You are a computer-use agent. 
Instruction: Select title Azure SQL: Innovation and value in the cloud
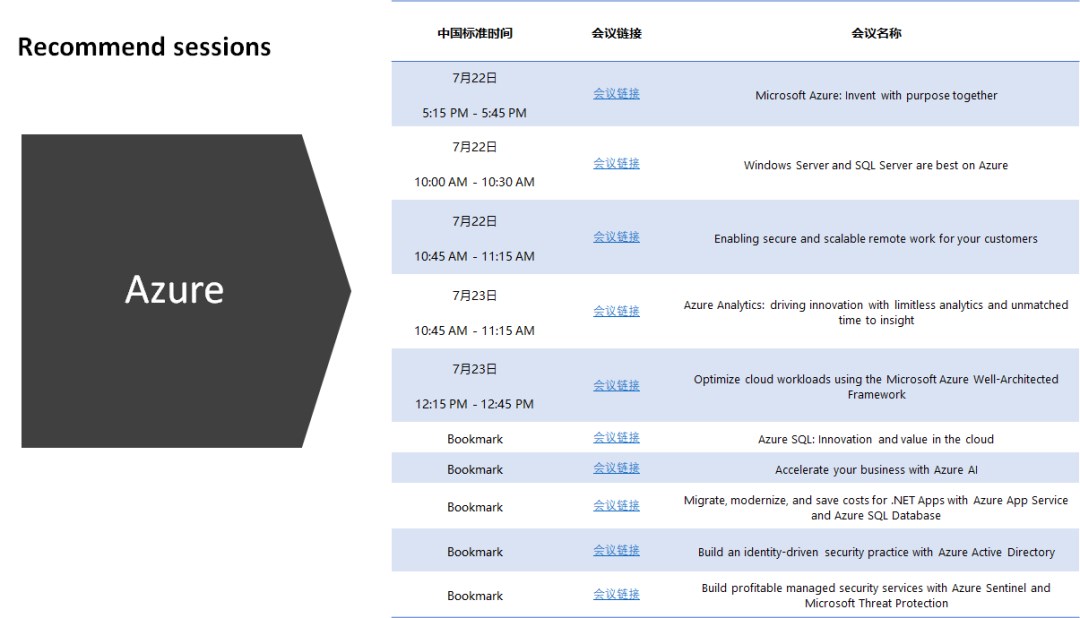[876, 439]
